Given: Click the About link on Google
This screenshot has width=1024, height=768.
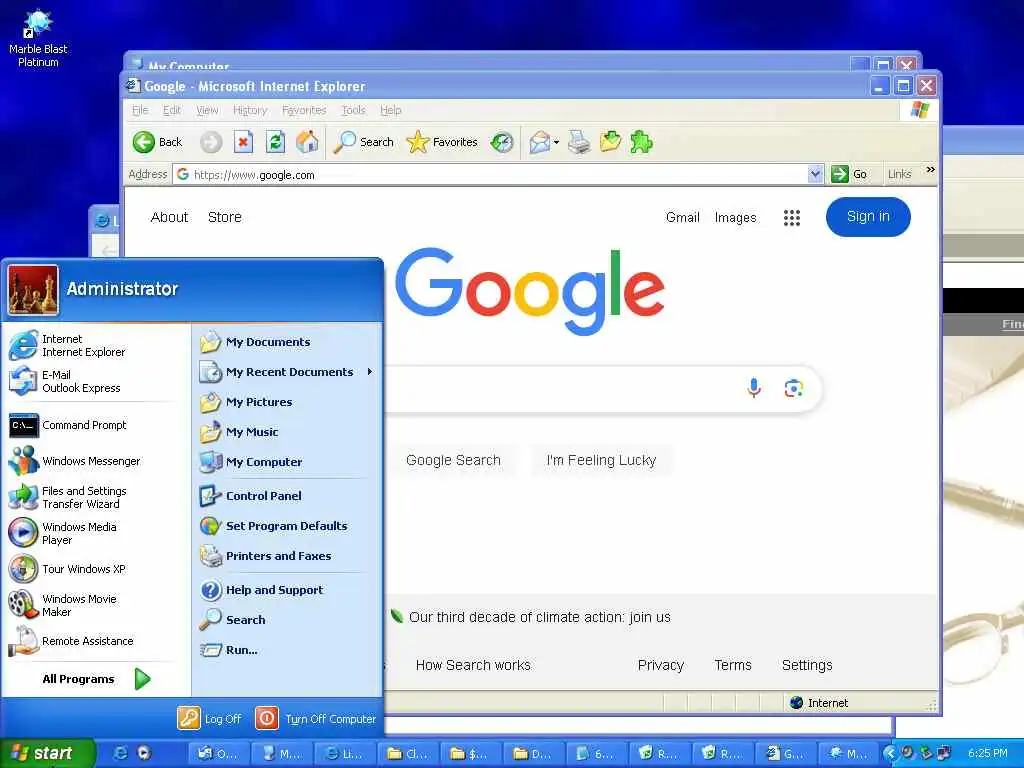Looking at the screenshot, I should pos(169,217).
